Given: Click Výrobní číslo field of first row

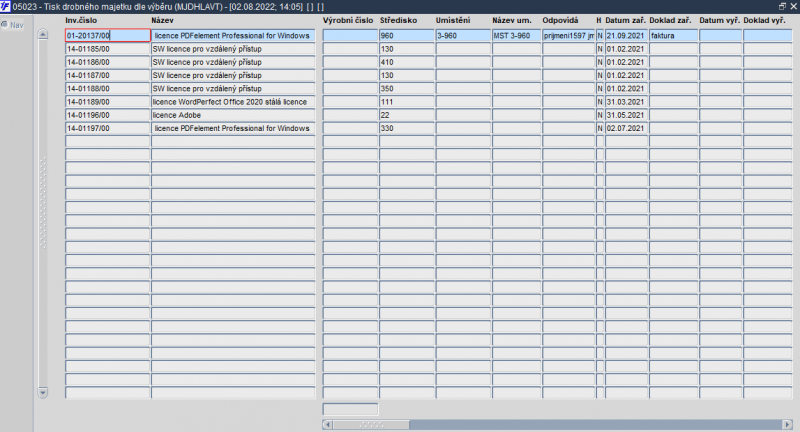Looking at the screenshot, I should (350, 35).
